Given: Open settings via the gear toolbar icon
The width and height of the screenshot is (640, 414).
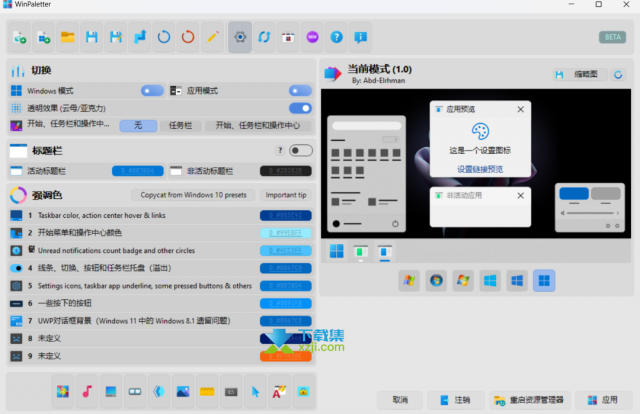Looking at the screenshot, I should click(240, 38).
